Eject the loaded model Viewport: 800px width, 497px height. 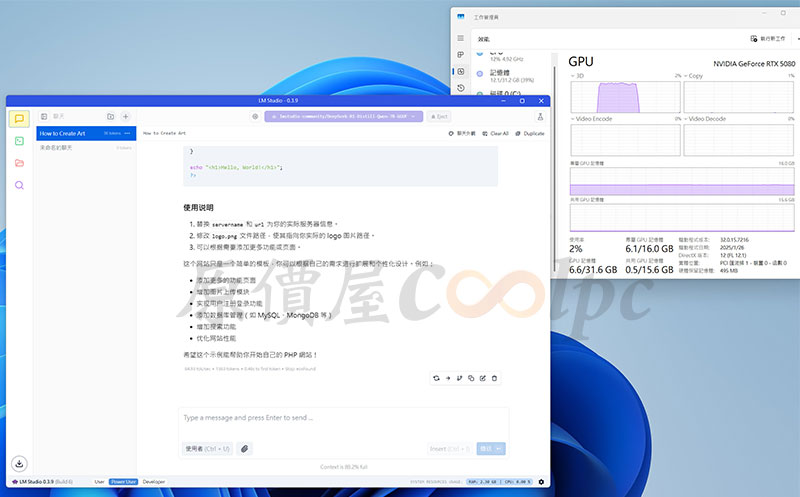(439, 116)
